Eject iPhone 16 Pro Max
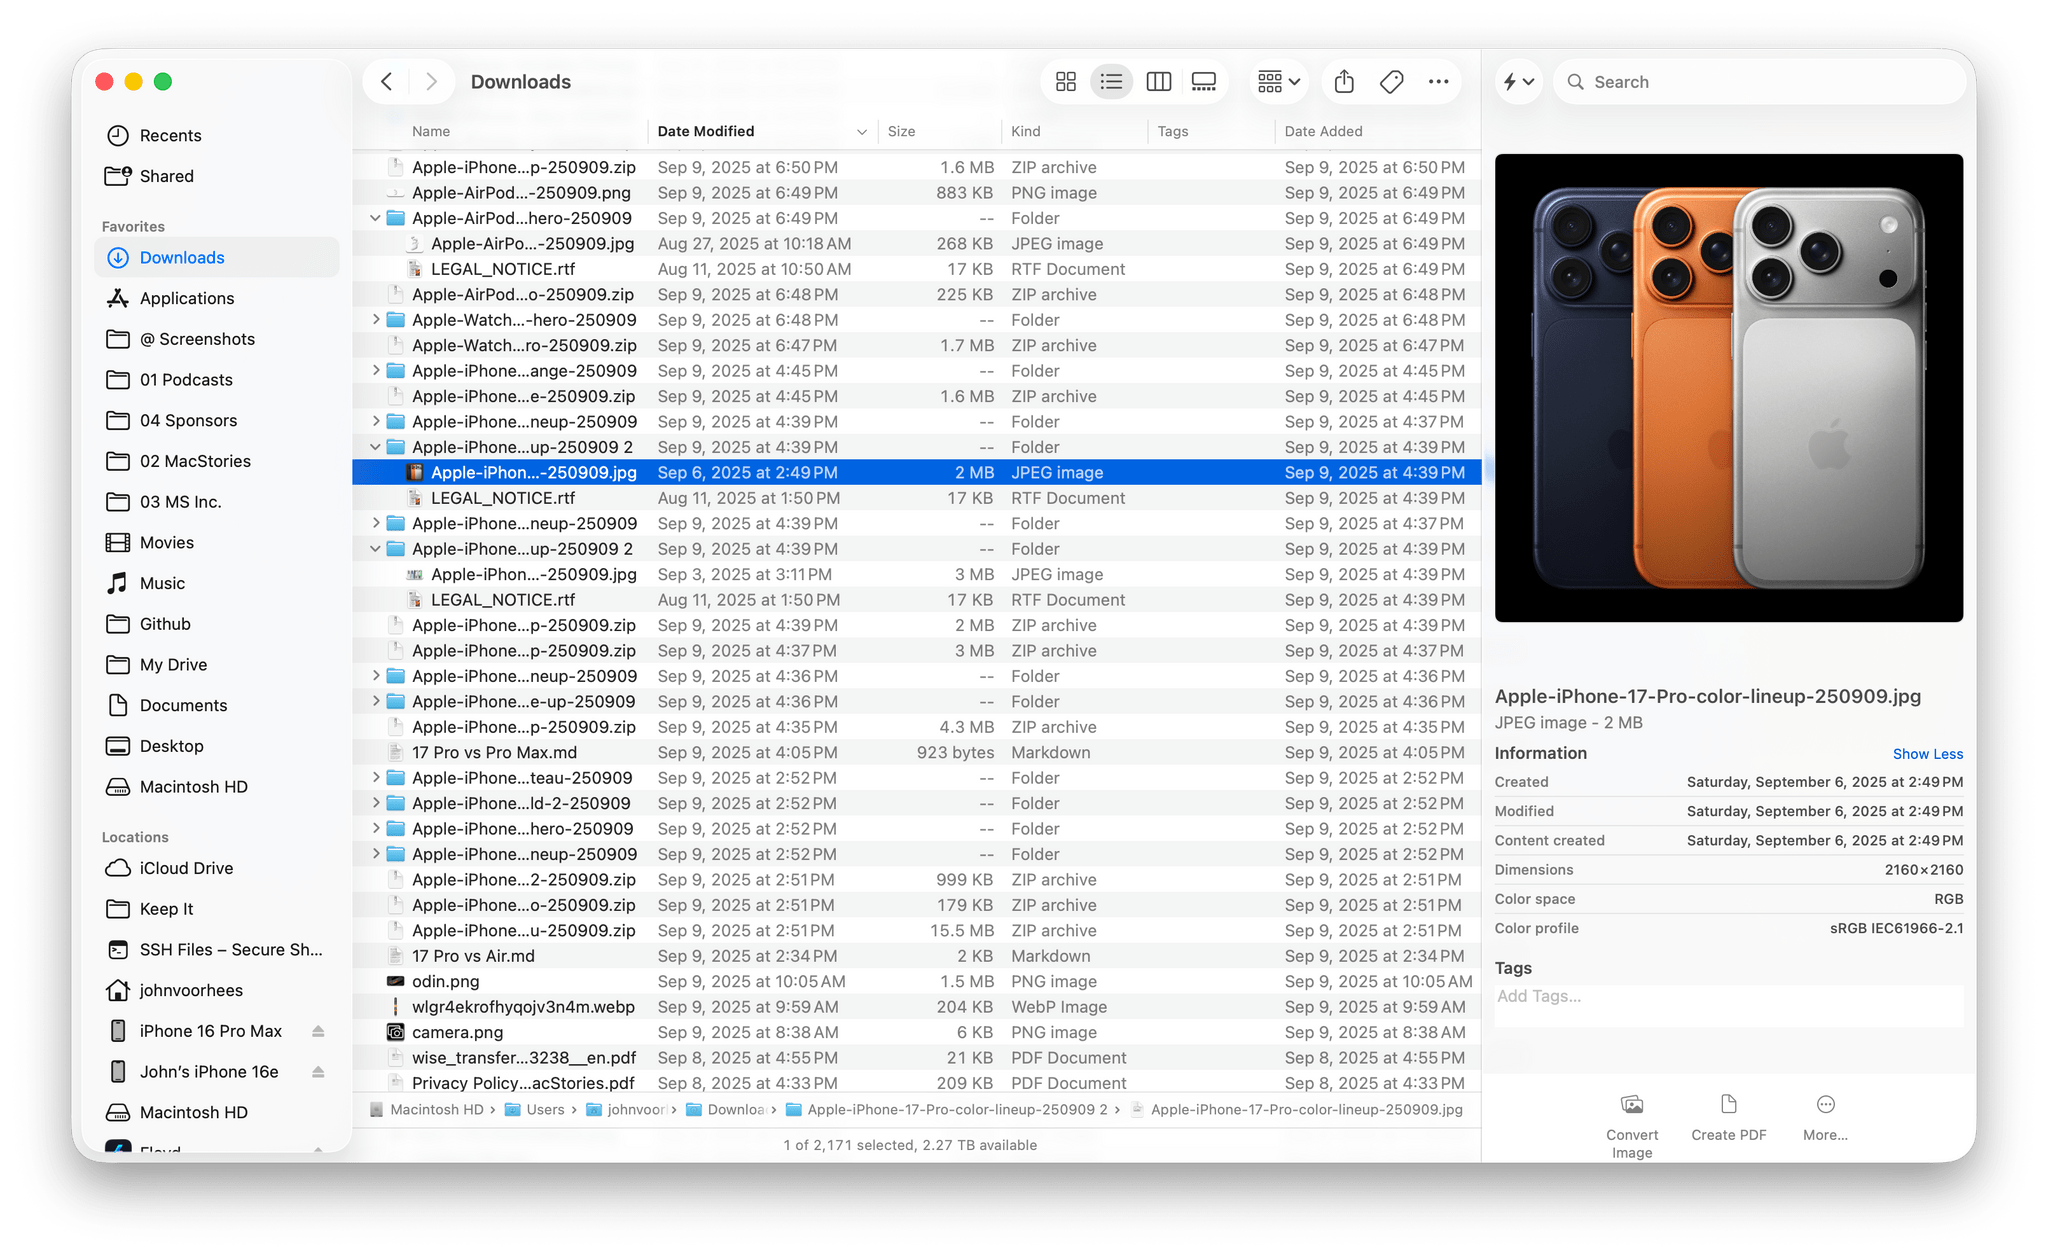 click(318, 1031)
